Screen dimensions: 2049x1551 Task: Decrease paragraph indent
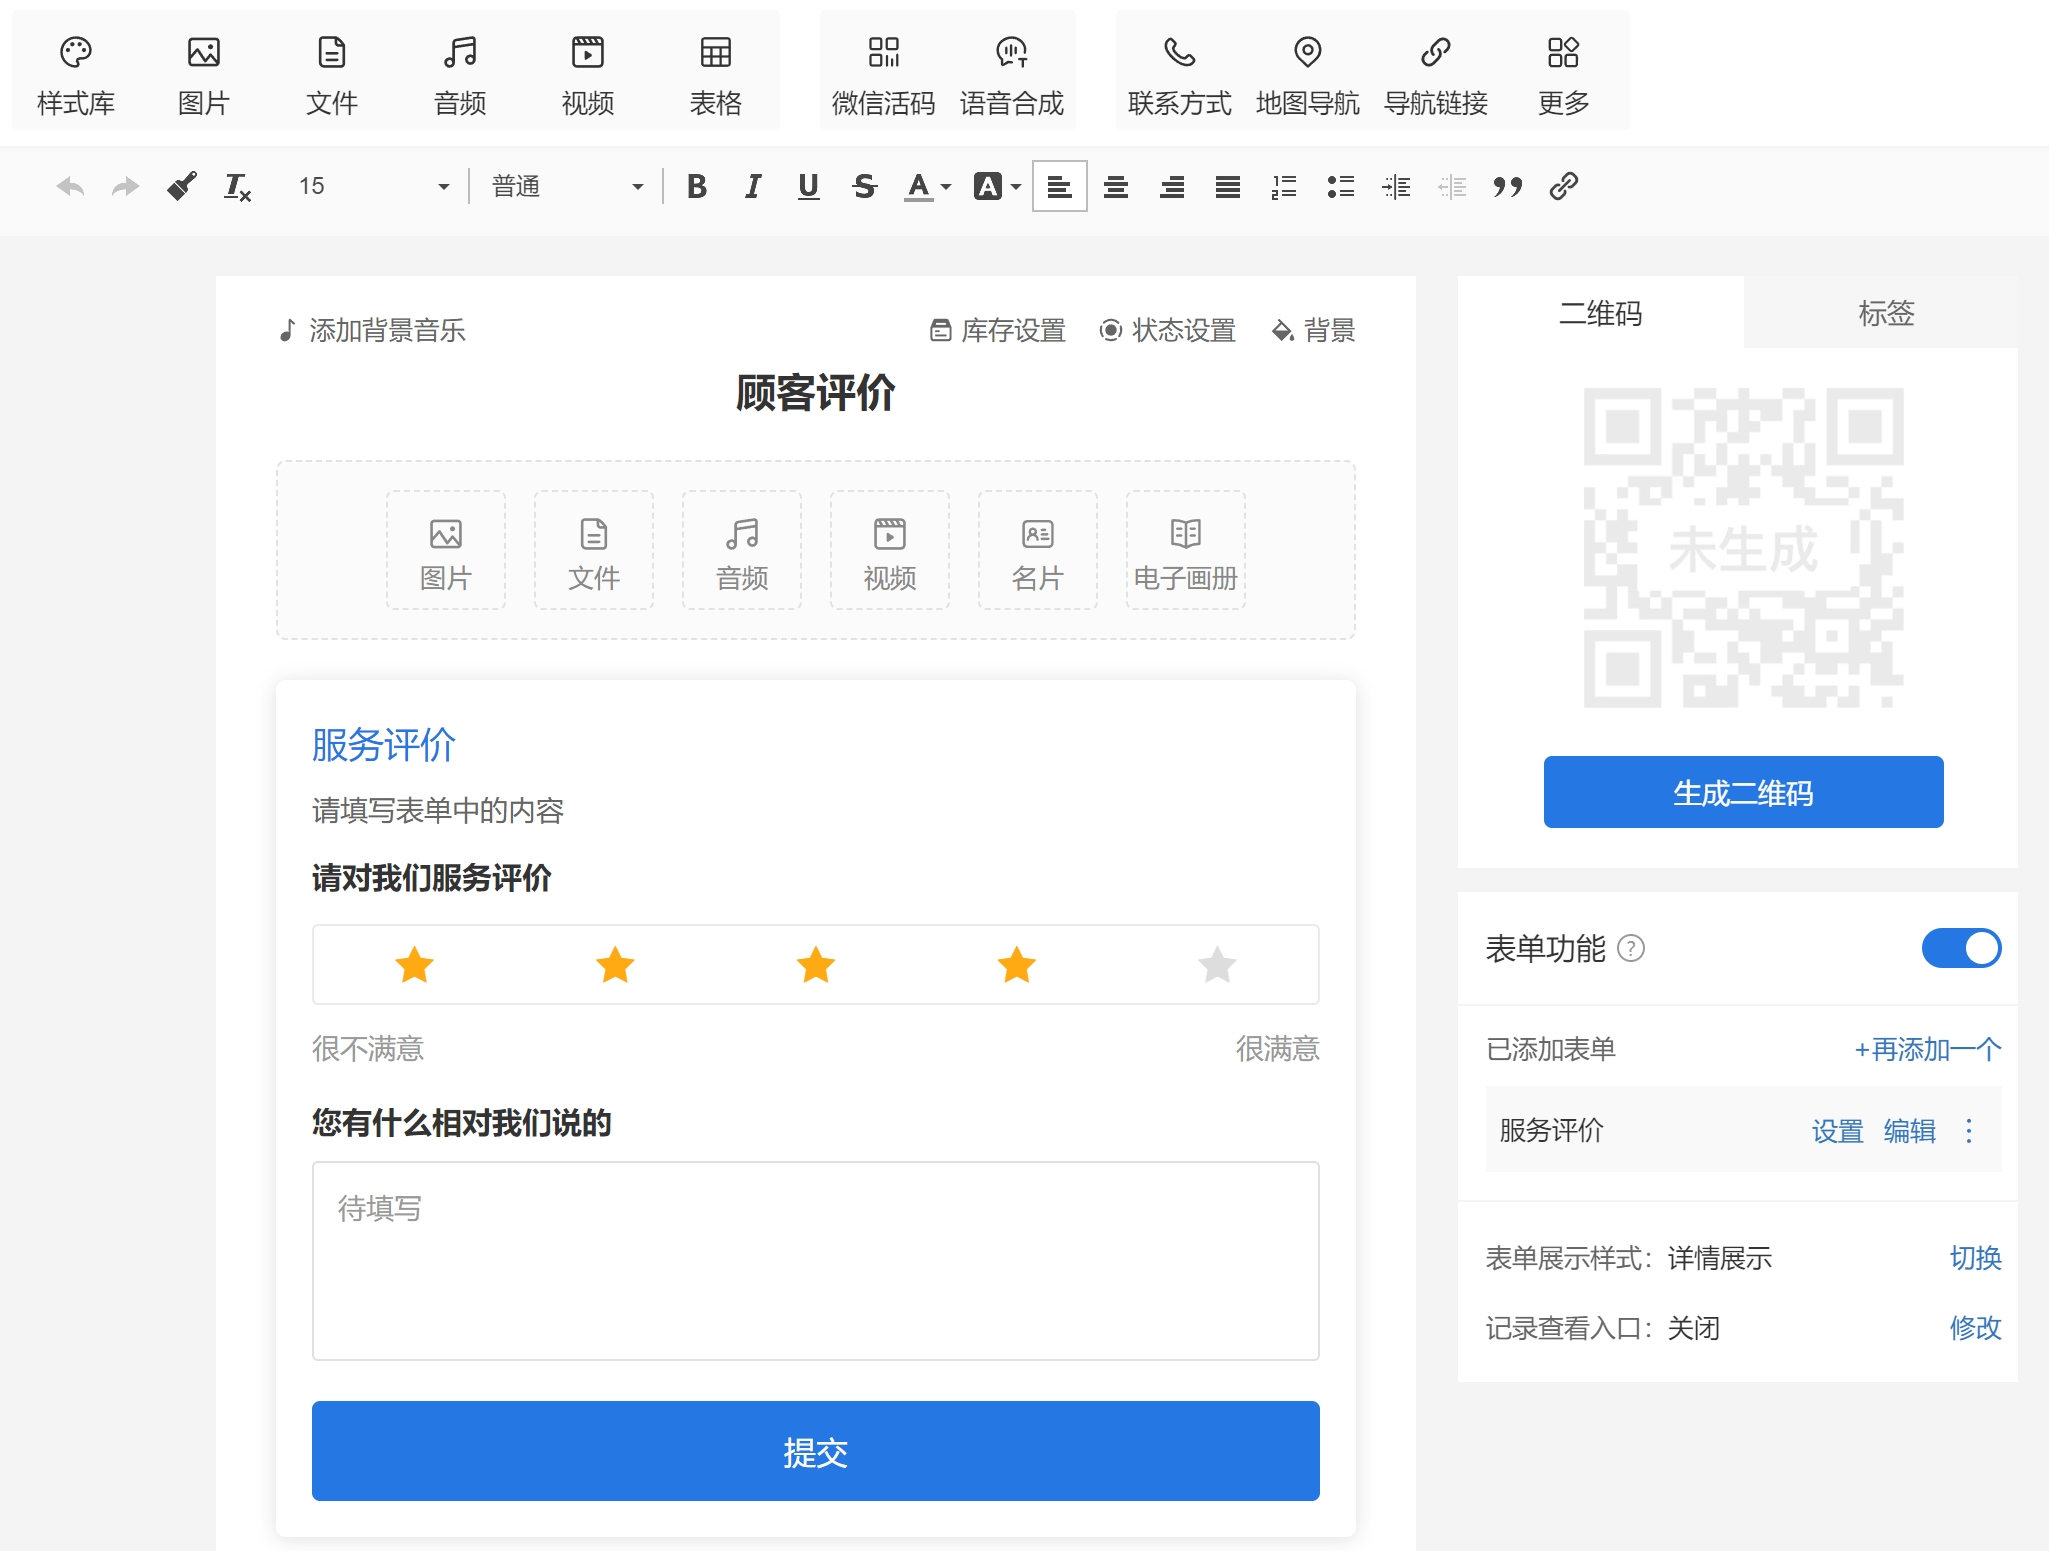(x=1452, y=186)
